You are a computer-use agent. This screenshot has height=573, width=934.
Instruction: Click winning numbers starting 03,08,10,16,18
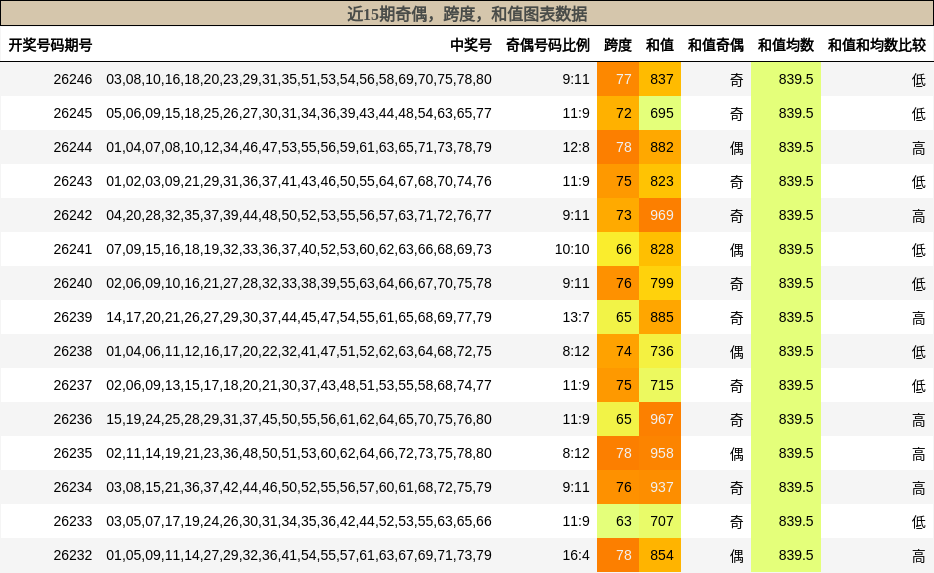click(x=299, y=79)
